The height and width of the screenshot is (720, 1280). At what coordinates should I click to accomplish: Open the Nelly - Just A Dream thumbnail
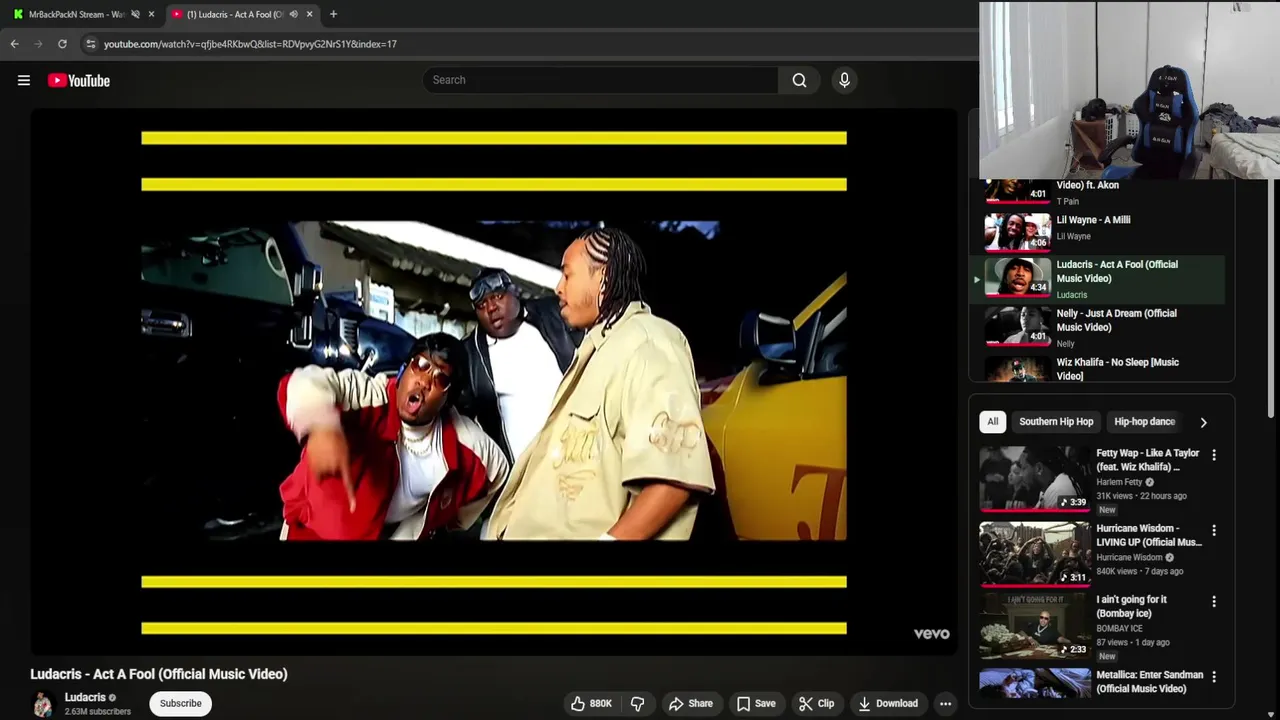coord(1017,325)
